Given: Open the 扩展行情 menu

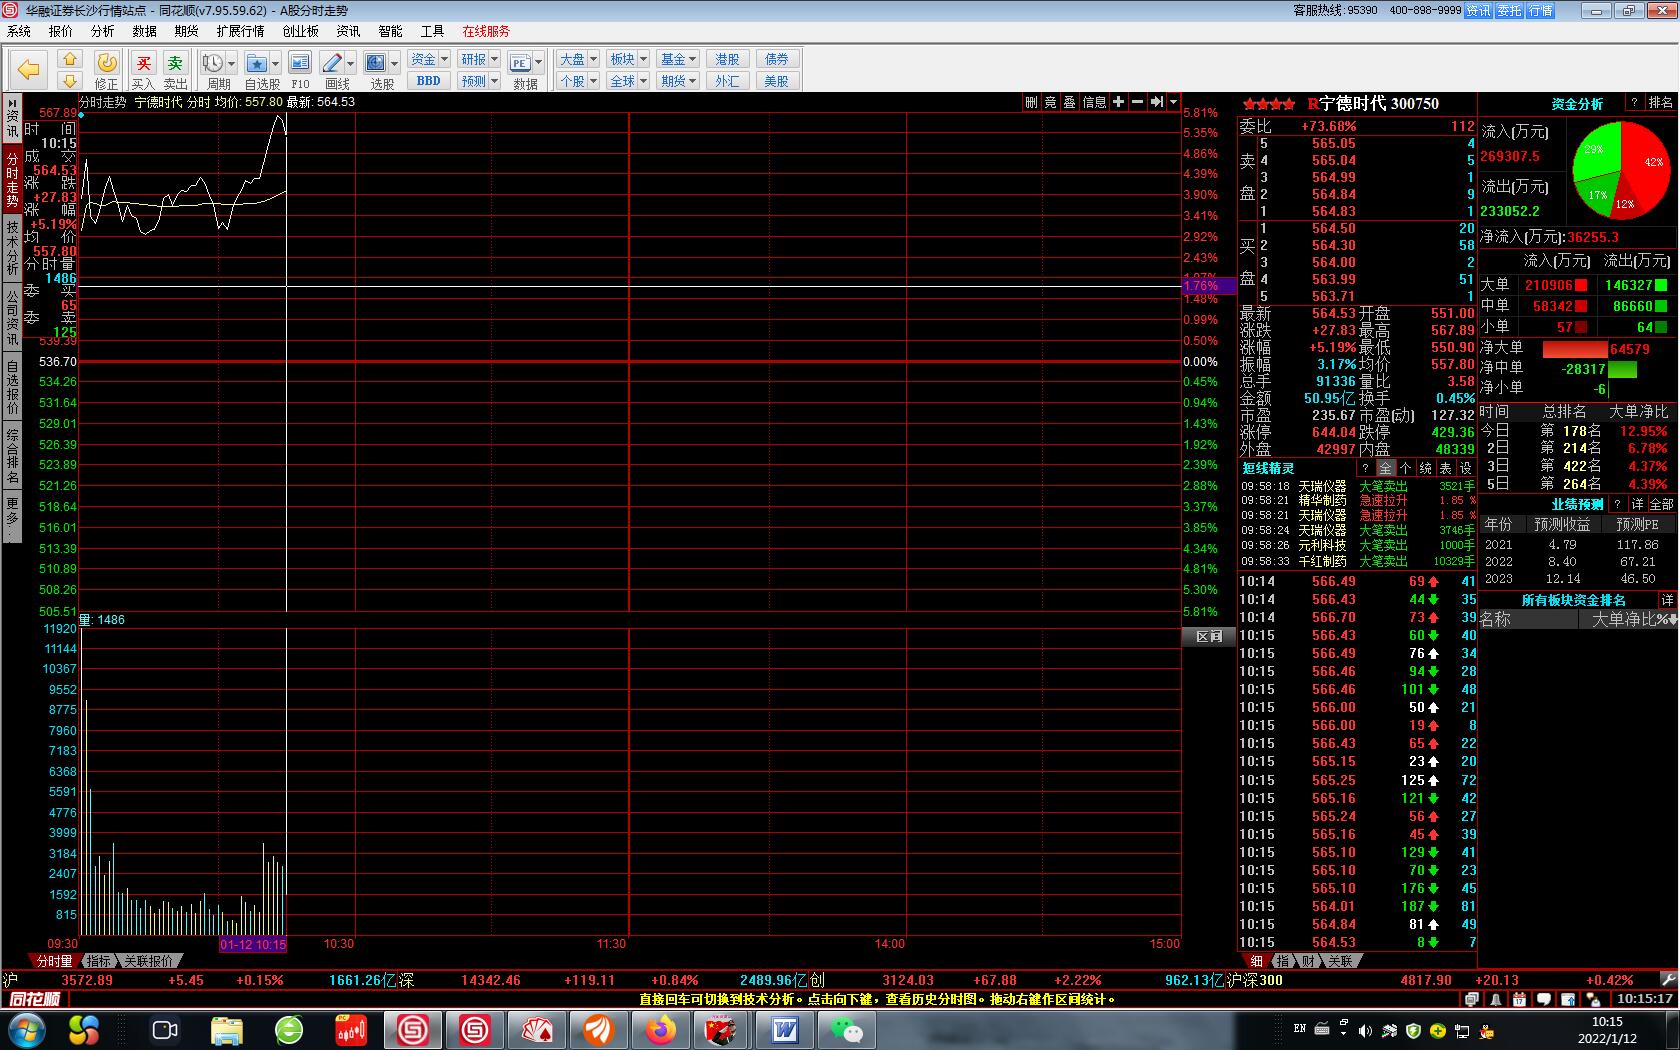Looking at the screenshot, I should [x=240, y=31].
